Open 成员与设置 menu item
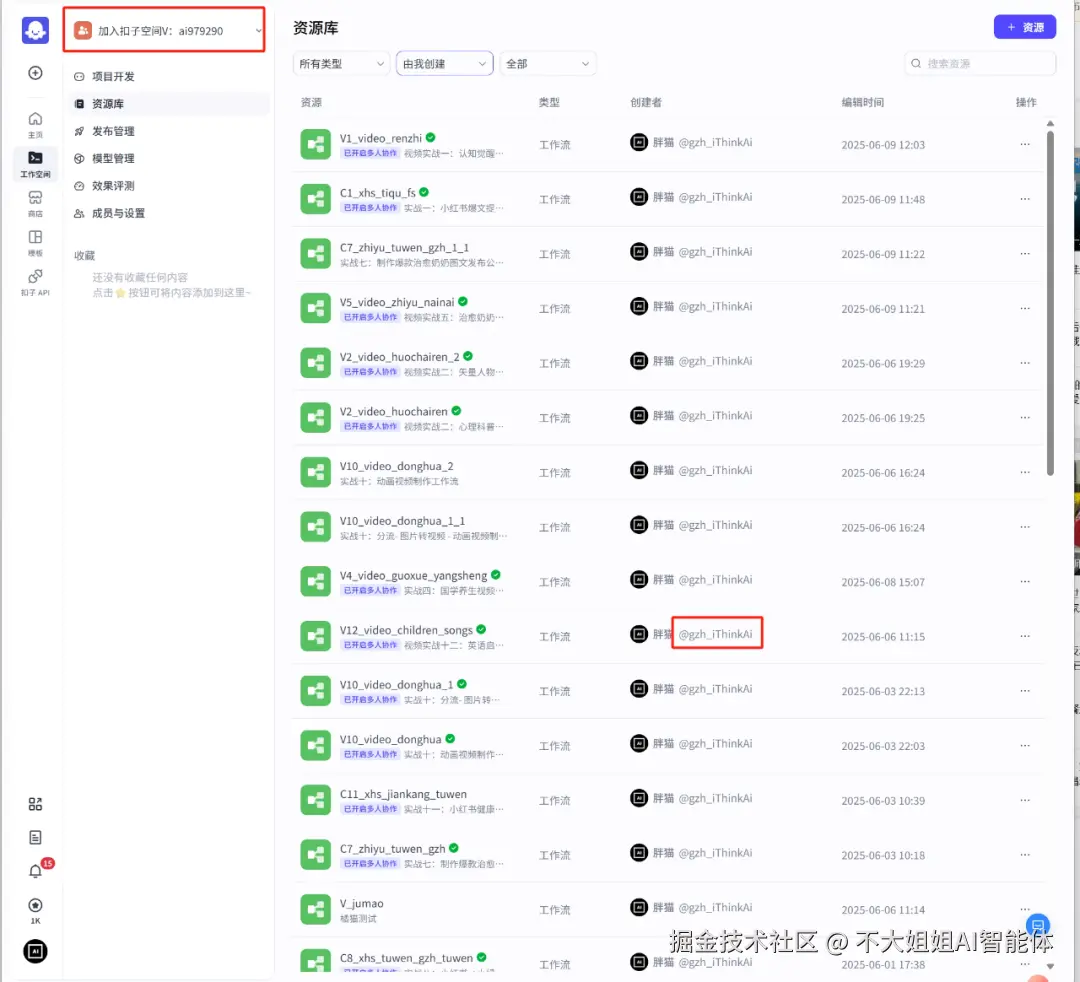The width and height of the screenshot is (1080, 982). [x=120, y=213]
